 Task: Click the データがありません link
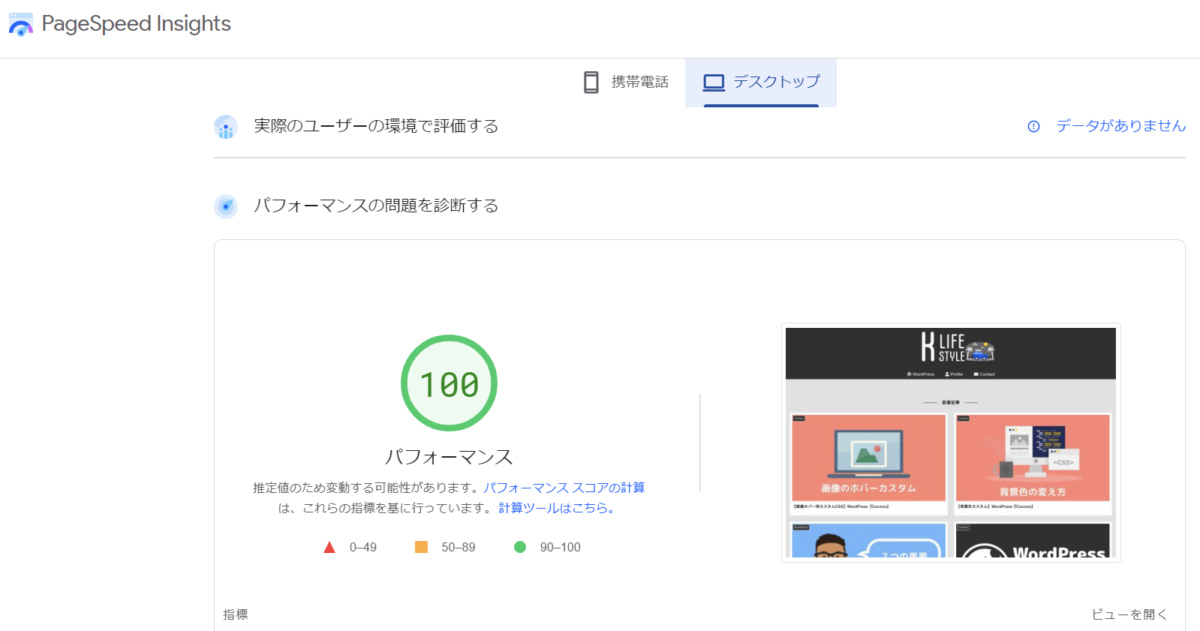click(1120, 126)
